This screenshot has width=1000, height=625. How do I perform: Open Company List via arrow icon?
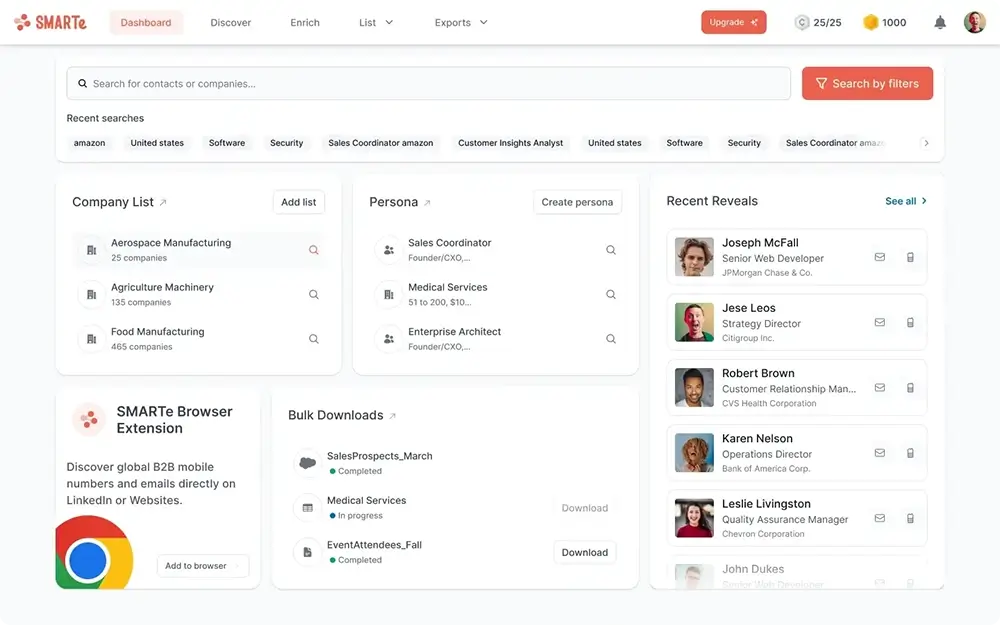click(163, 202)
